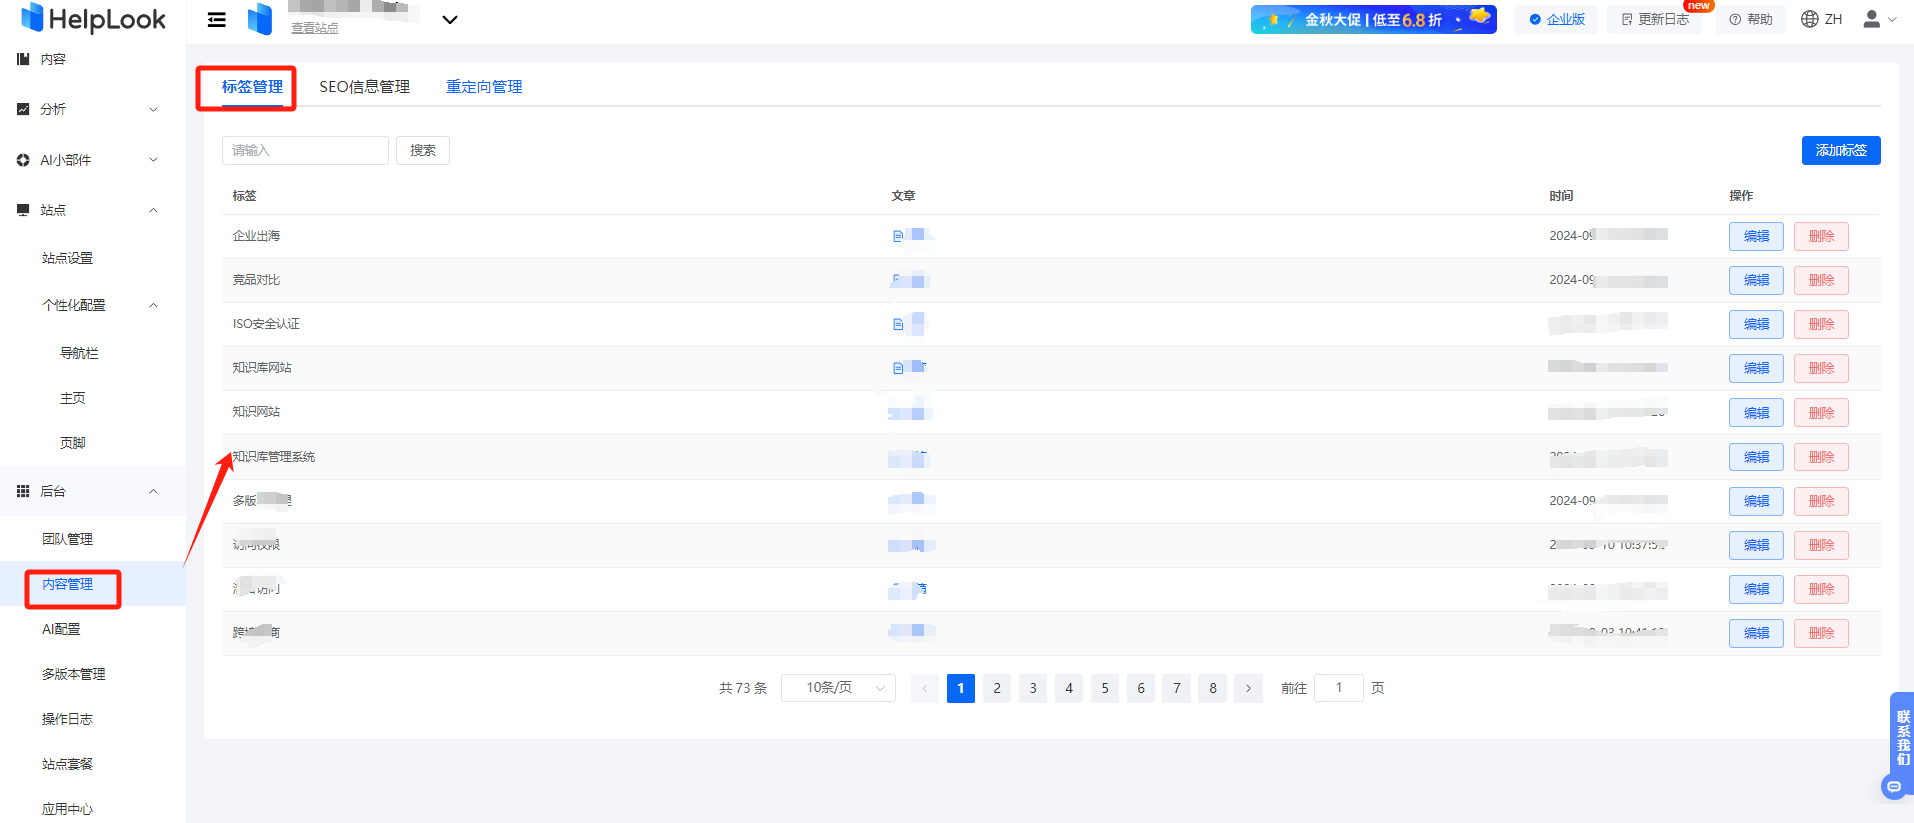Open 操作日志 in the sidebar

click(67, 719)
